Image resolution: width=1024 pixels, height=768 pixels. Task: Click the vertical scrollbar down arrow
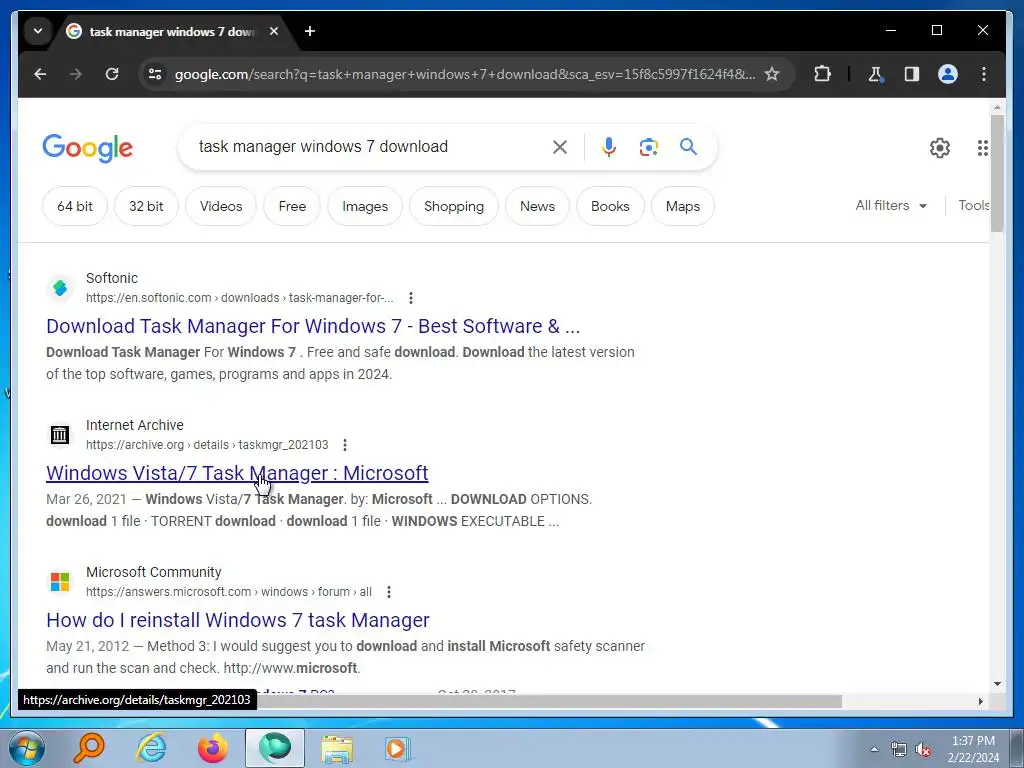click(x=997, y=684)
